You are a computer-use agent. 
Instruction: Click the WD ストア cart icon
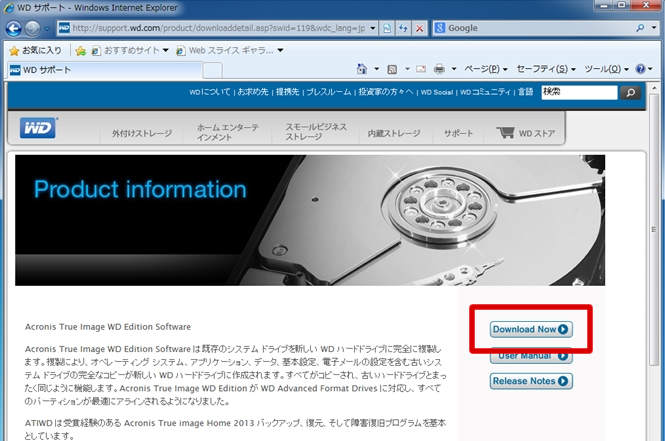[x=505, y=133]
